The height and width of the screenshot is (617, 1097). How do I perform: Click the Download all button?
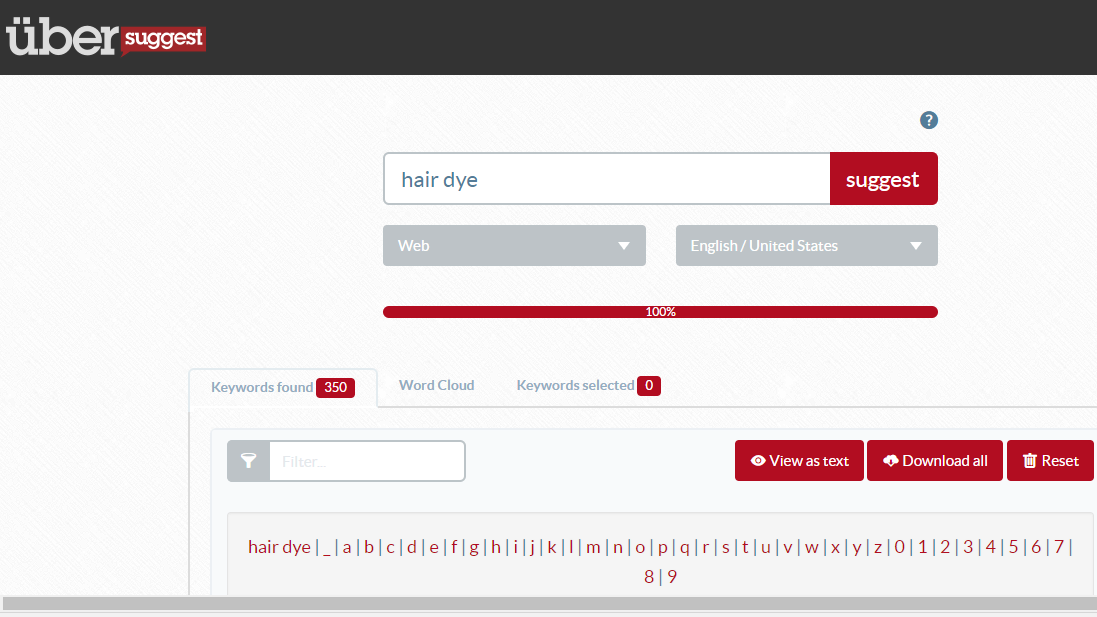tap(934, 461)
